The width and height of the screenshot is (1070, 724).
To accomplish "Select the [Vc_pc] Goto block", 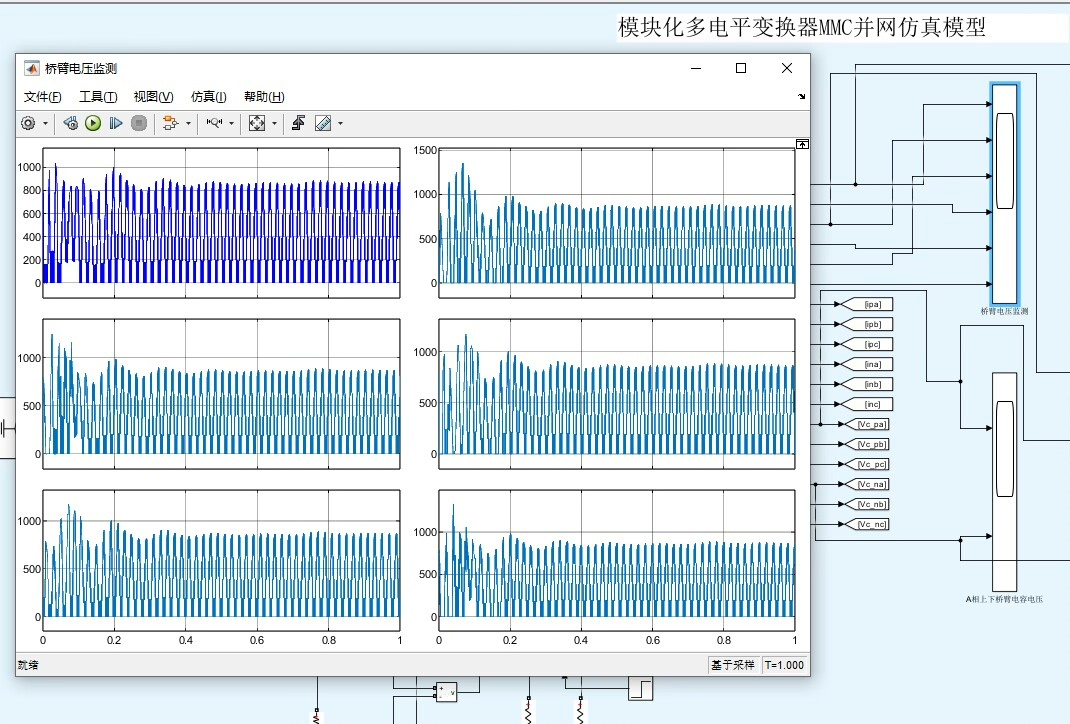I will tap(867, 464).
